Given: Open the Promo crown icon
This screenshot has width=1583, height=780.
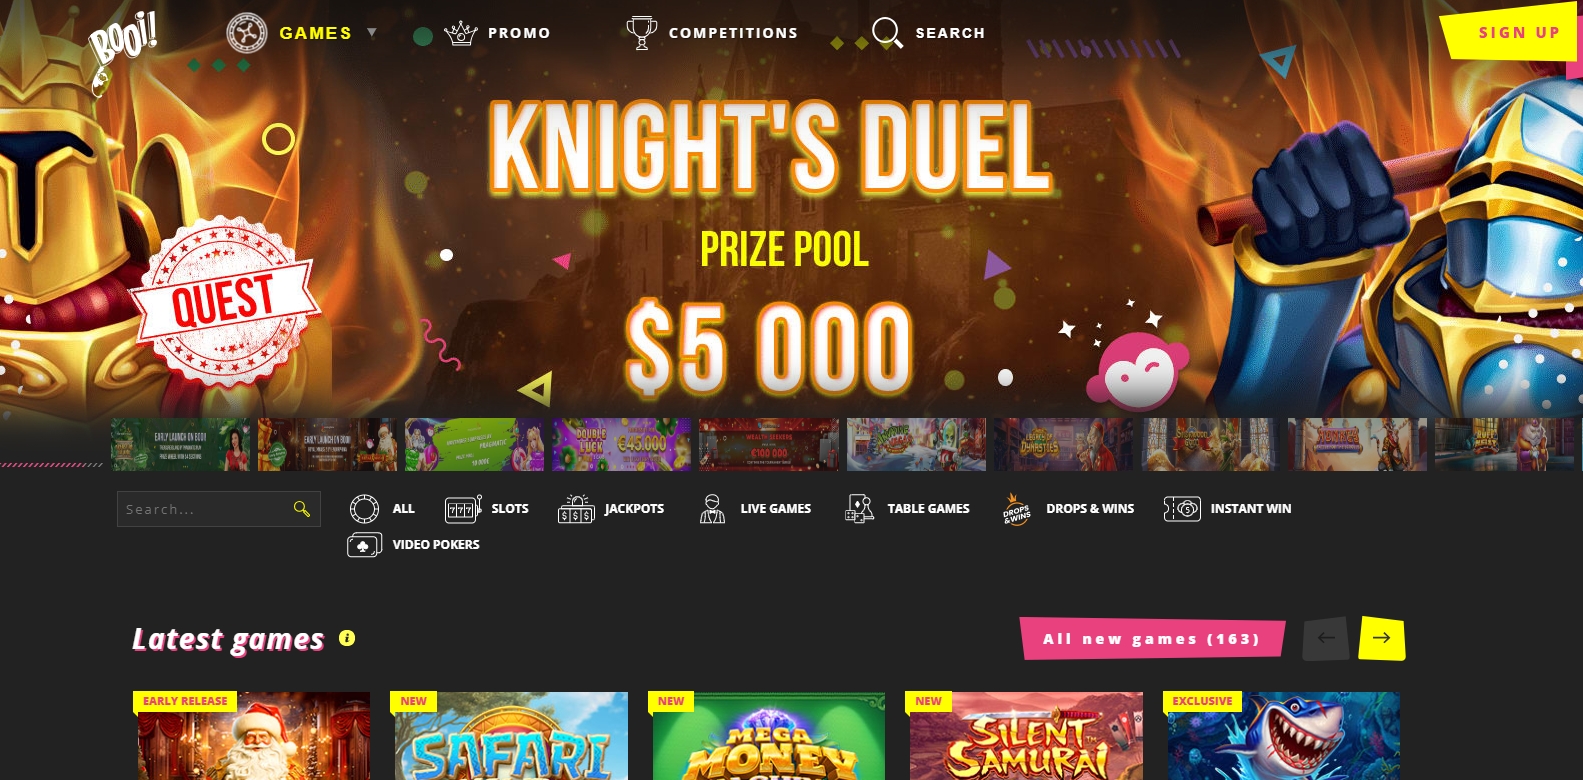Looking at the screenshot, I should pyautogui.click(x=461, y=33).
